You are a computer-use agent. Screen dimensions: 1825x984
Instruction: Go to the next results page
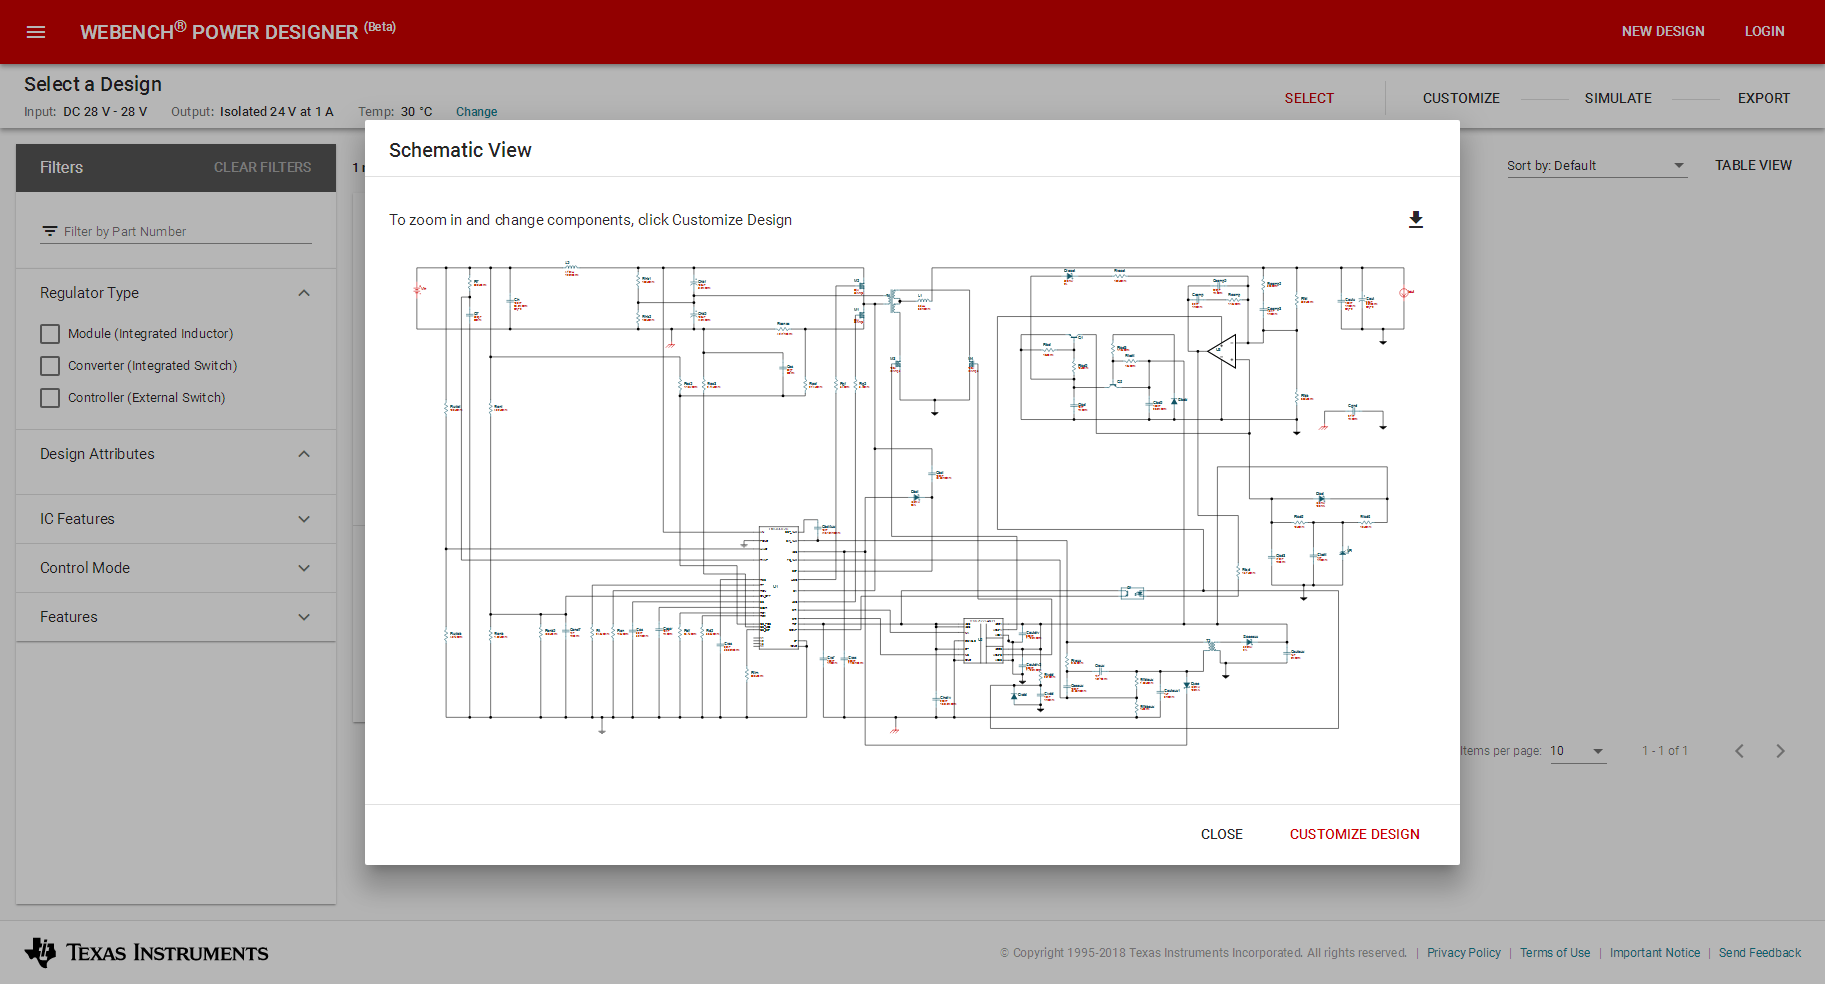(1780, 751)
